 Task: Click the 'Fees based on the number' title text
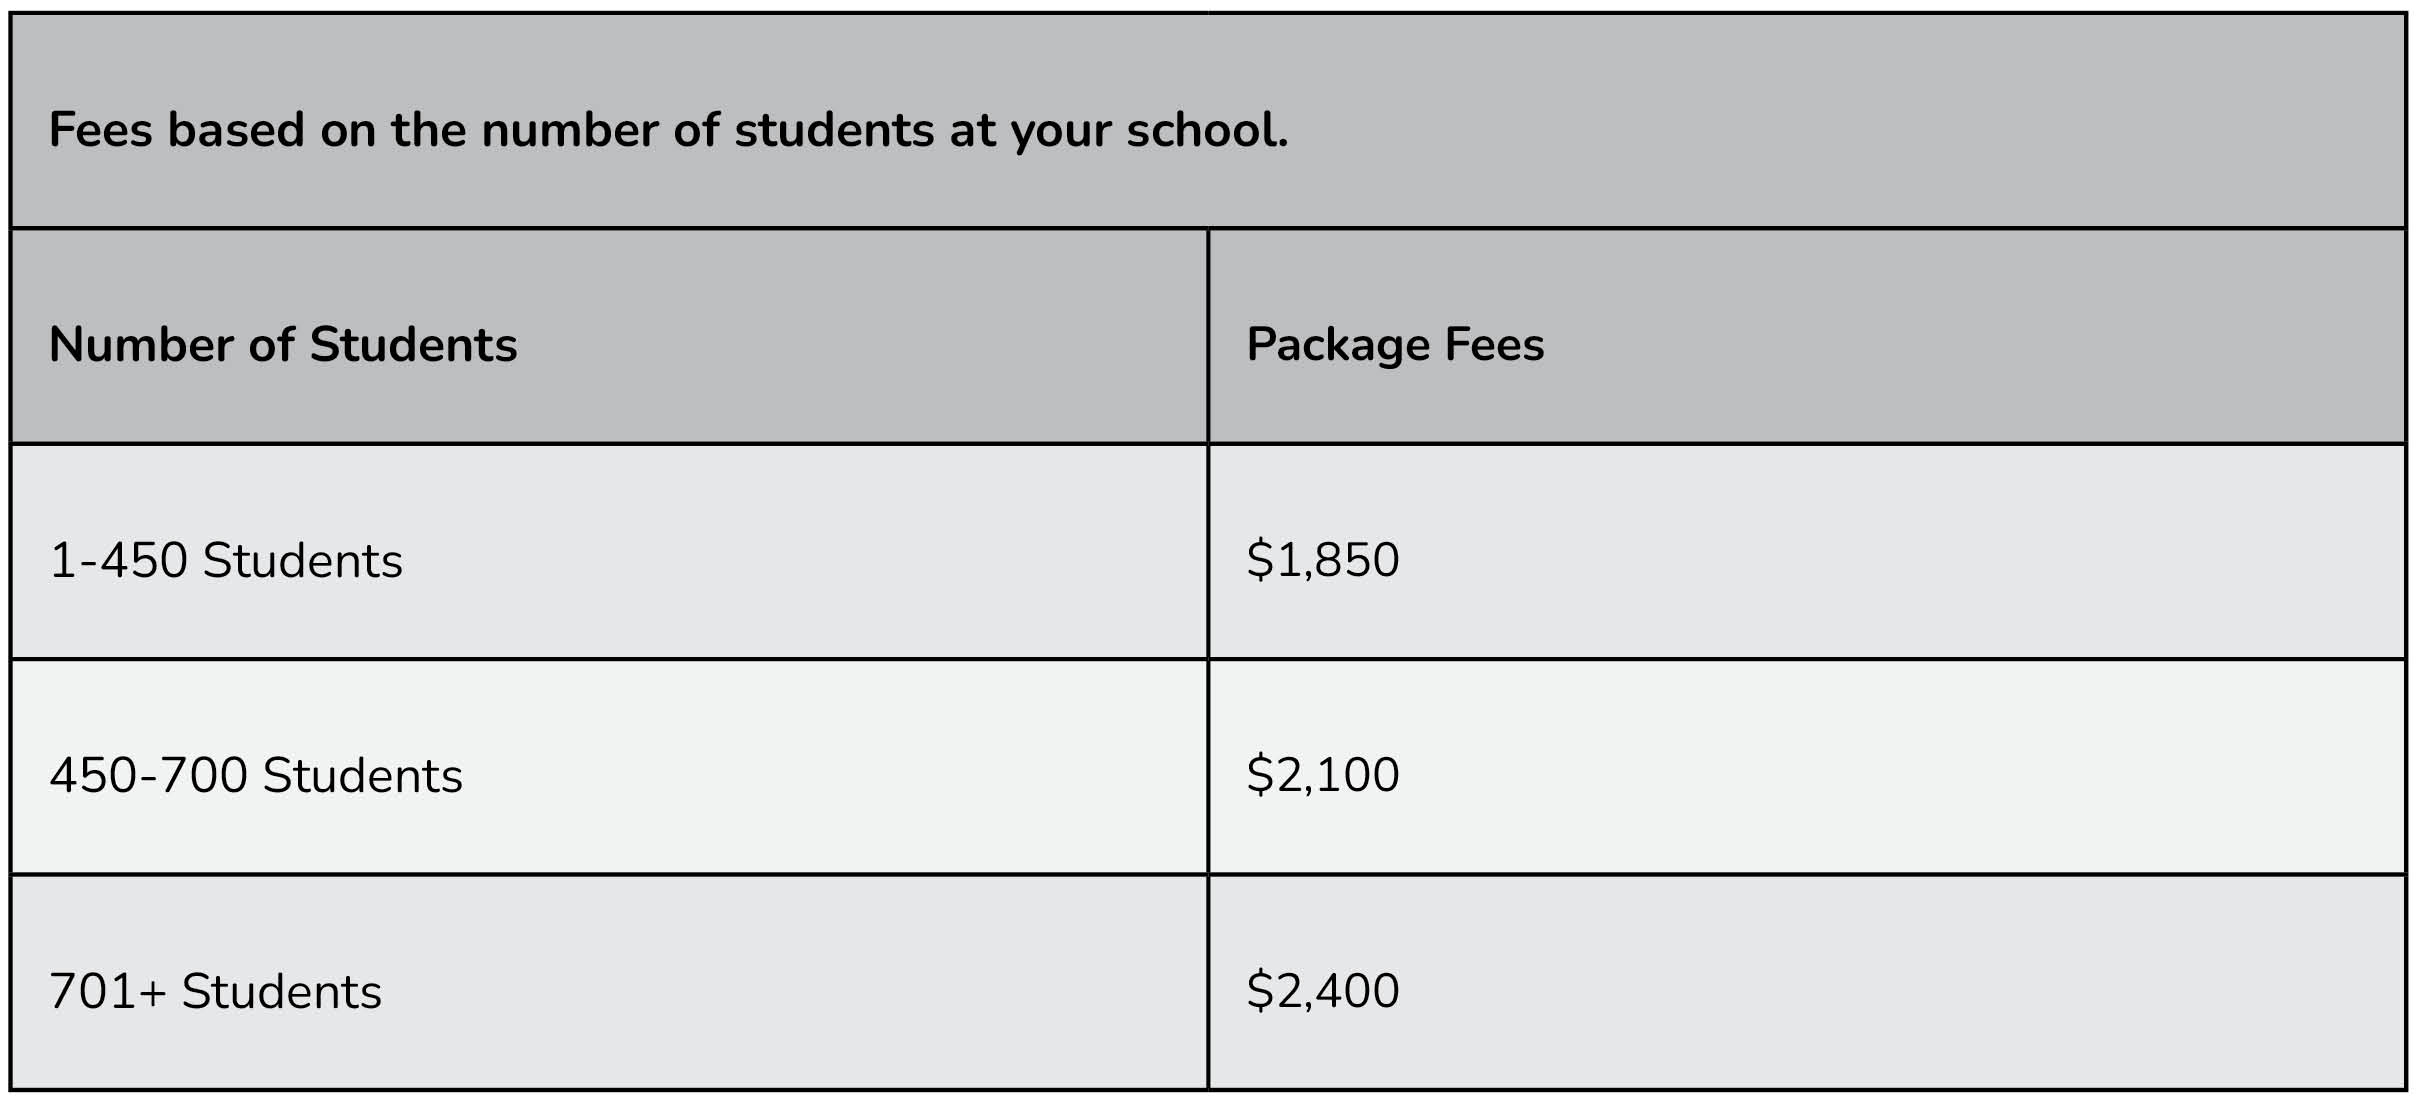tap(668, 130)
